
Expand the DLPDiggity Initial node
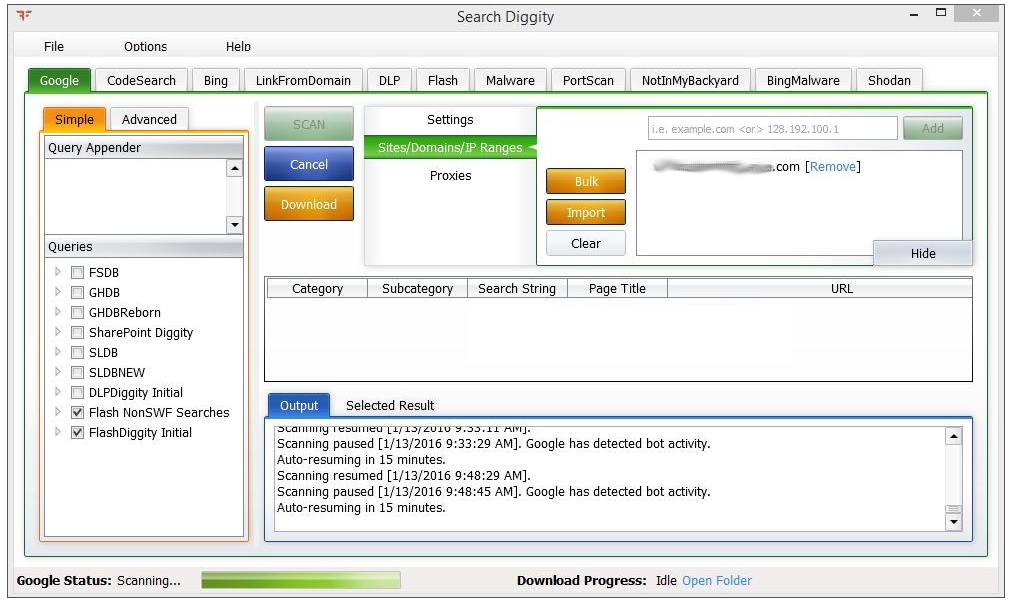pyautogui.click(x=57, y=392)
